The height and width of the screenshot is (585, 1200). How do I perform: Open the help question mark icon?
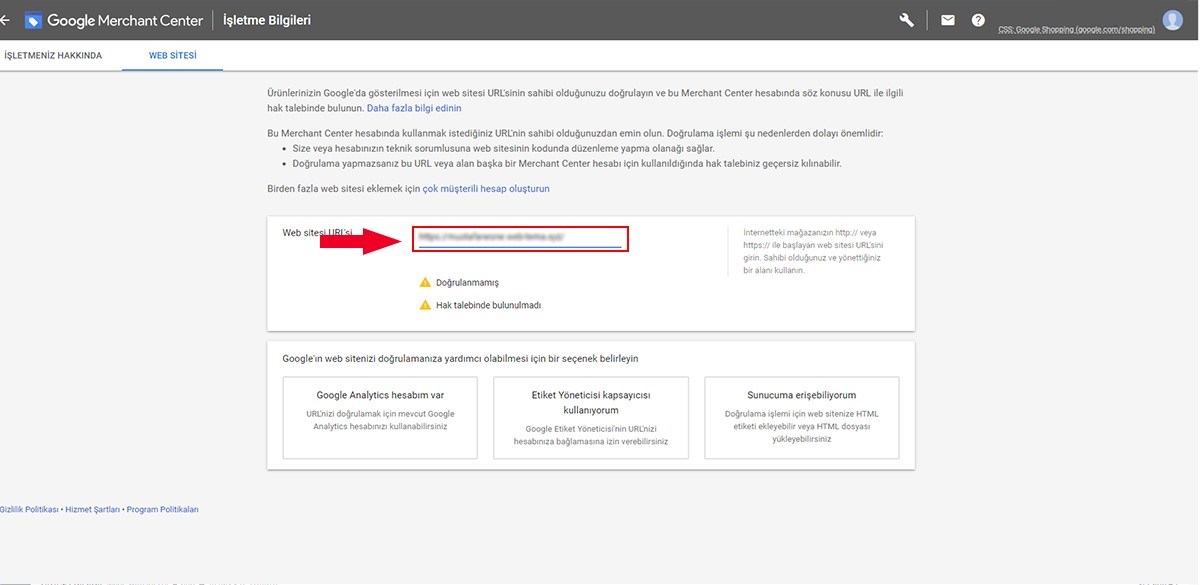tap(978, 20)
